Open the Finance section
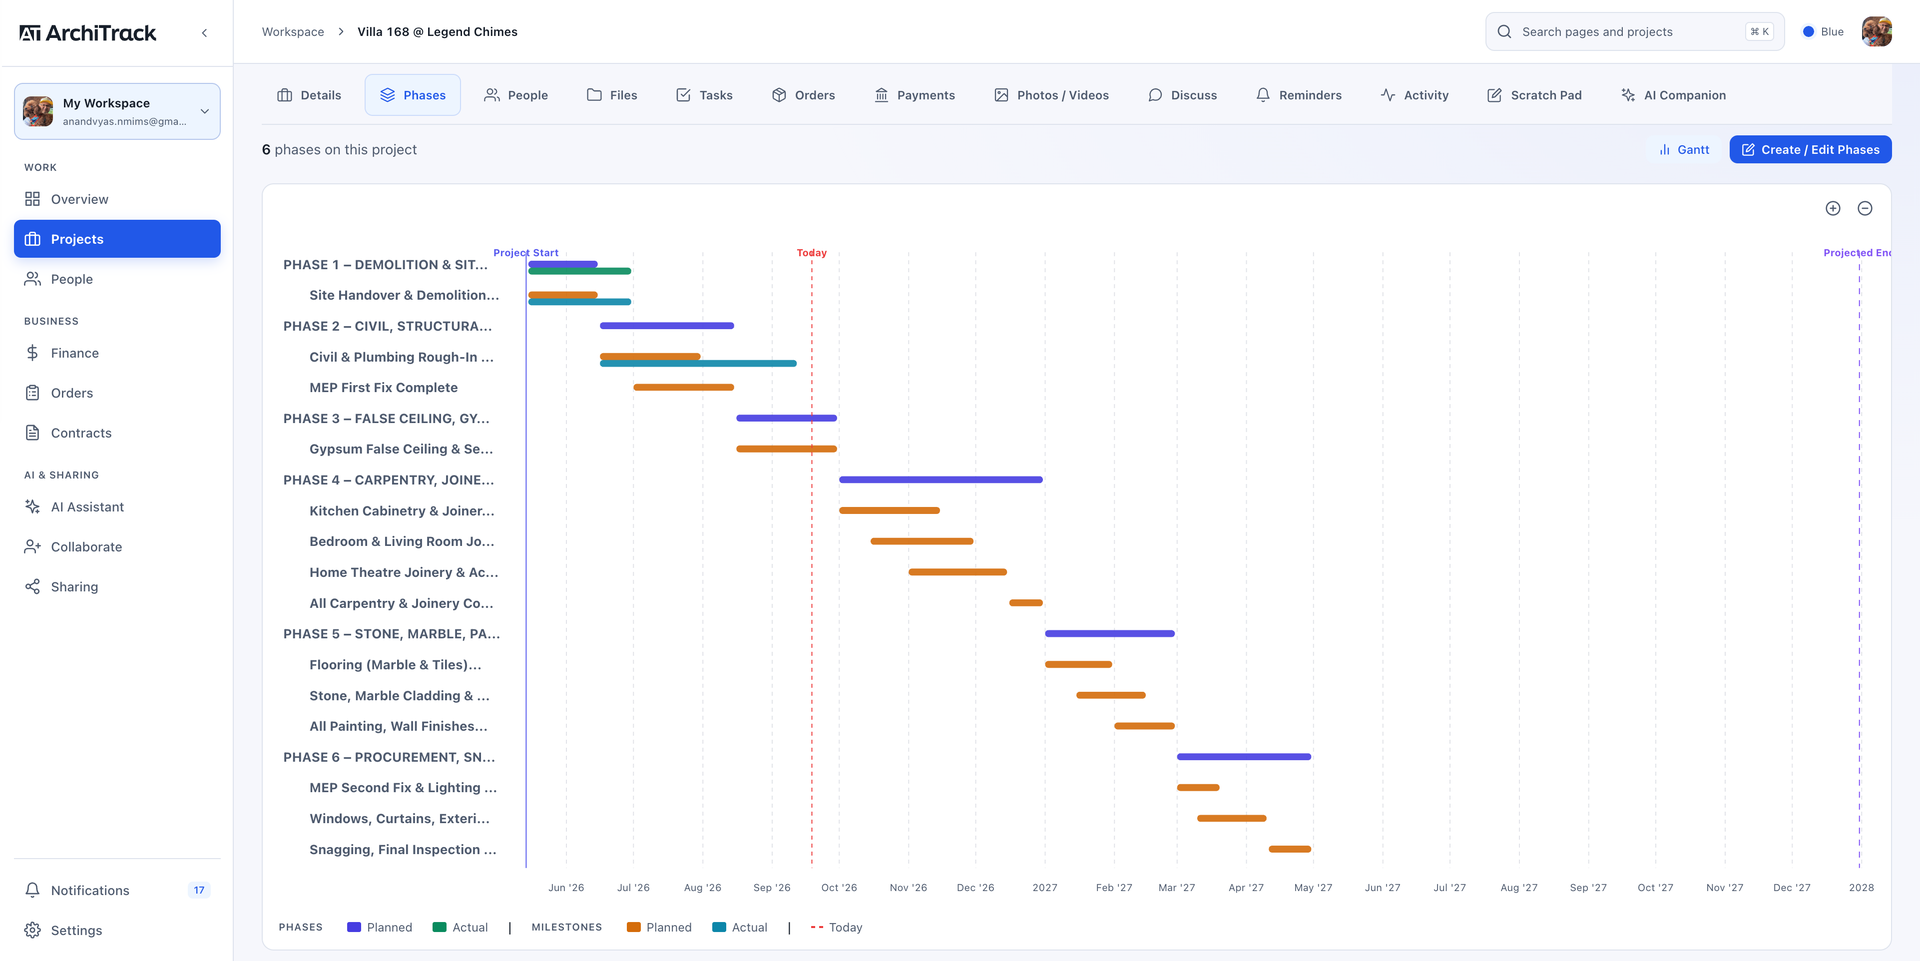Viewport: 1920px width, 961px height. point(117,353)
